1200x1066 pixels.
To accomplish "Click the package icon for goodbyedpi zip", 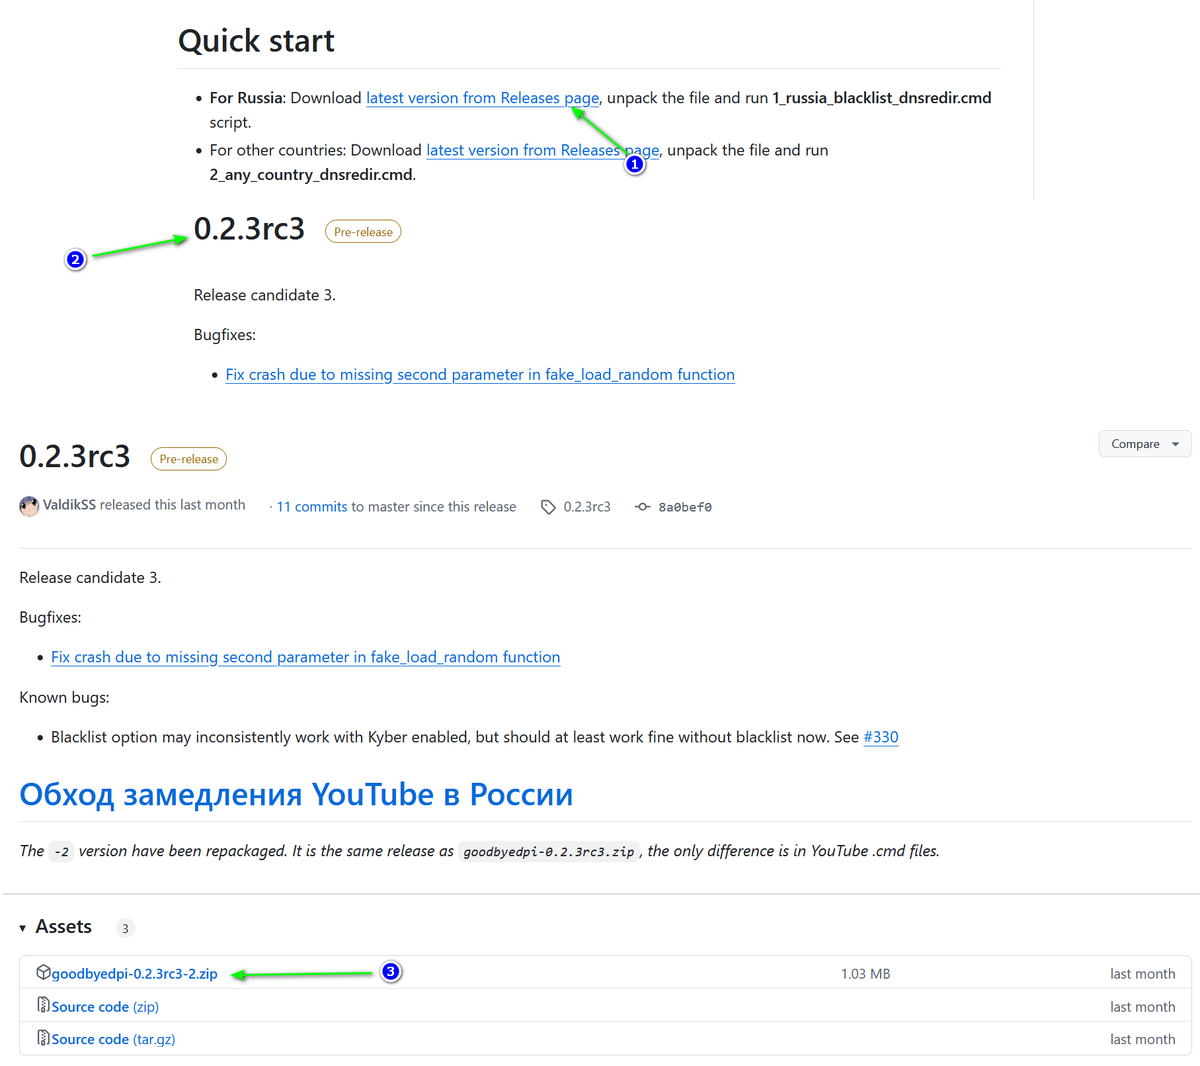I will (x=43, y=972).
